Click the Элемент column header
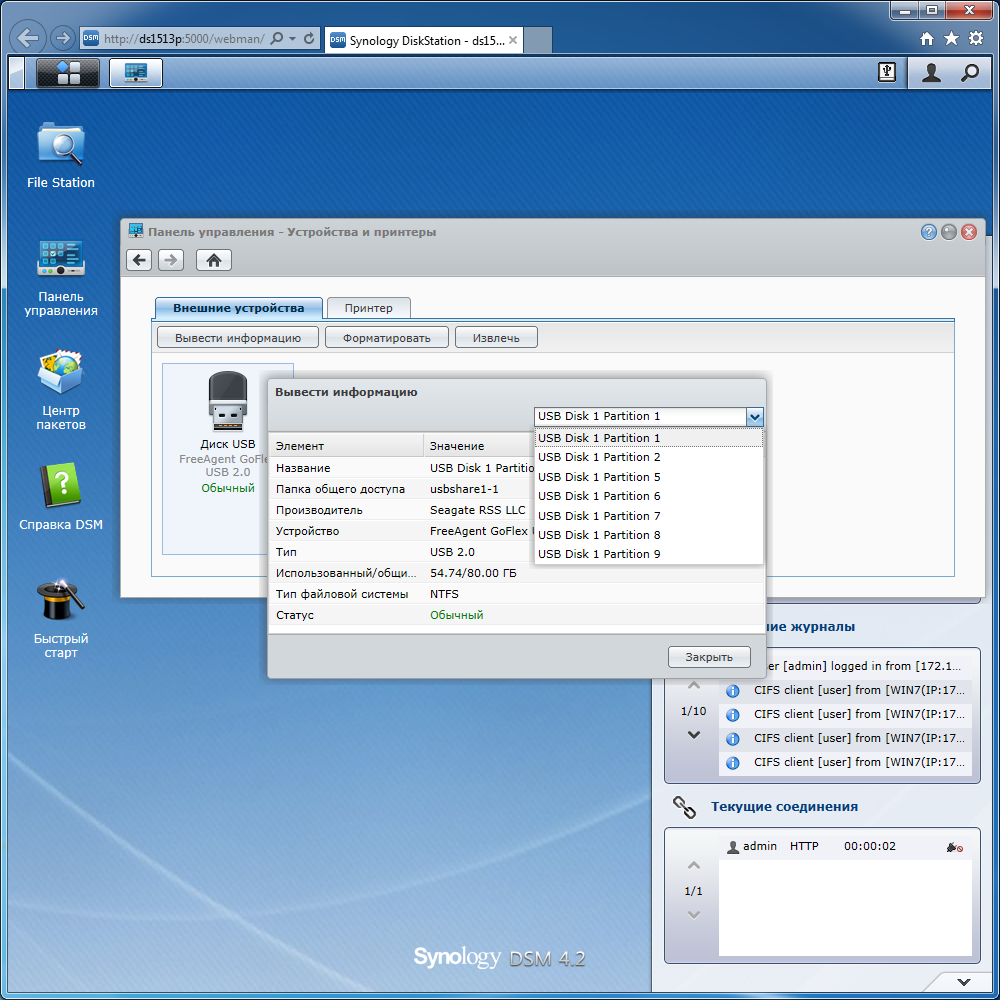The image size is (1000, 1000). 346,446
